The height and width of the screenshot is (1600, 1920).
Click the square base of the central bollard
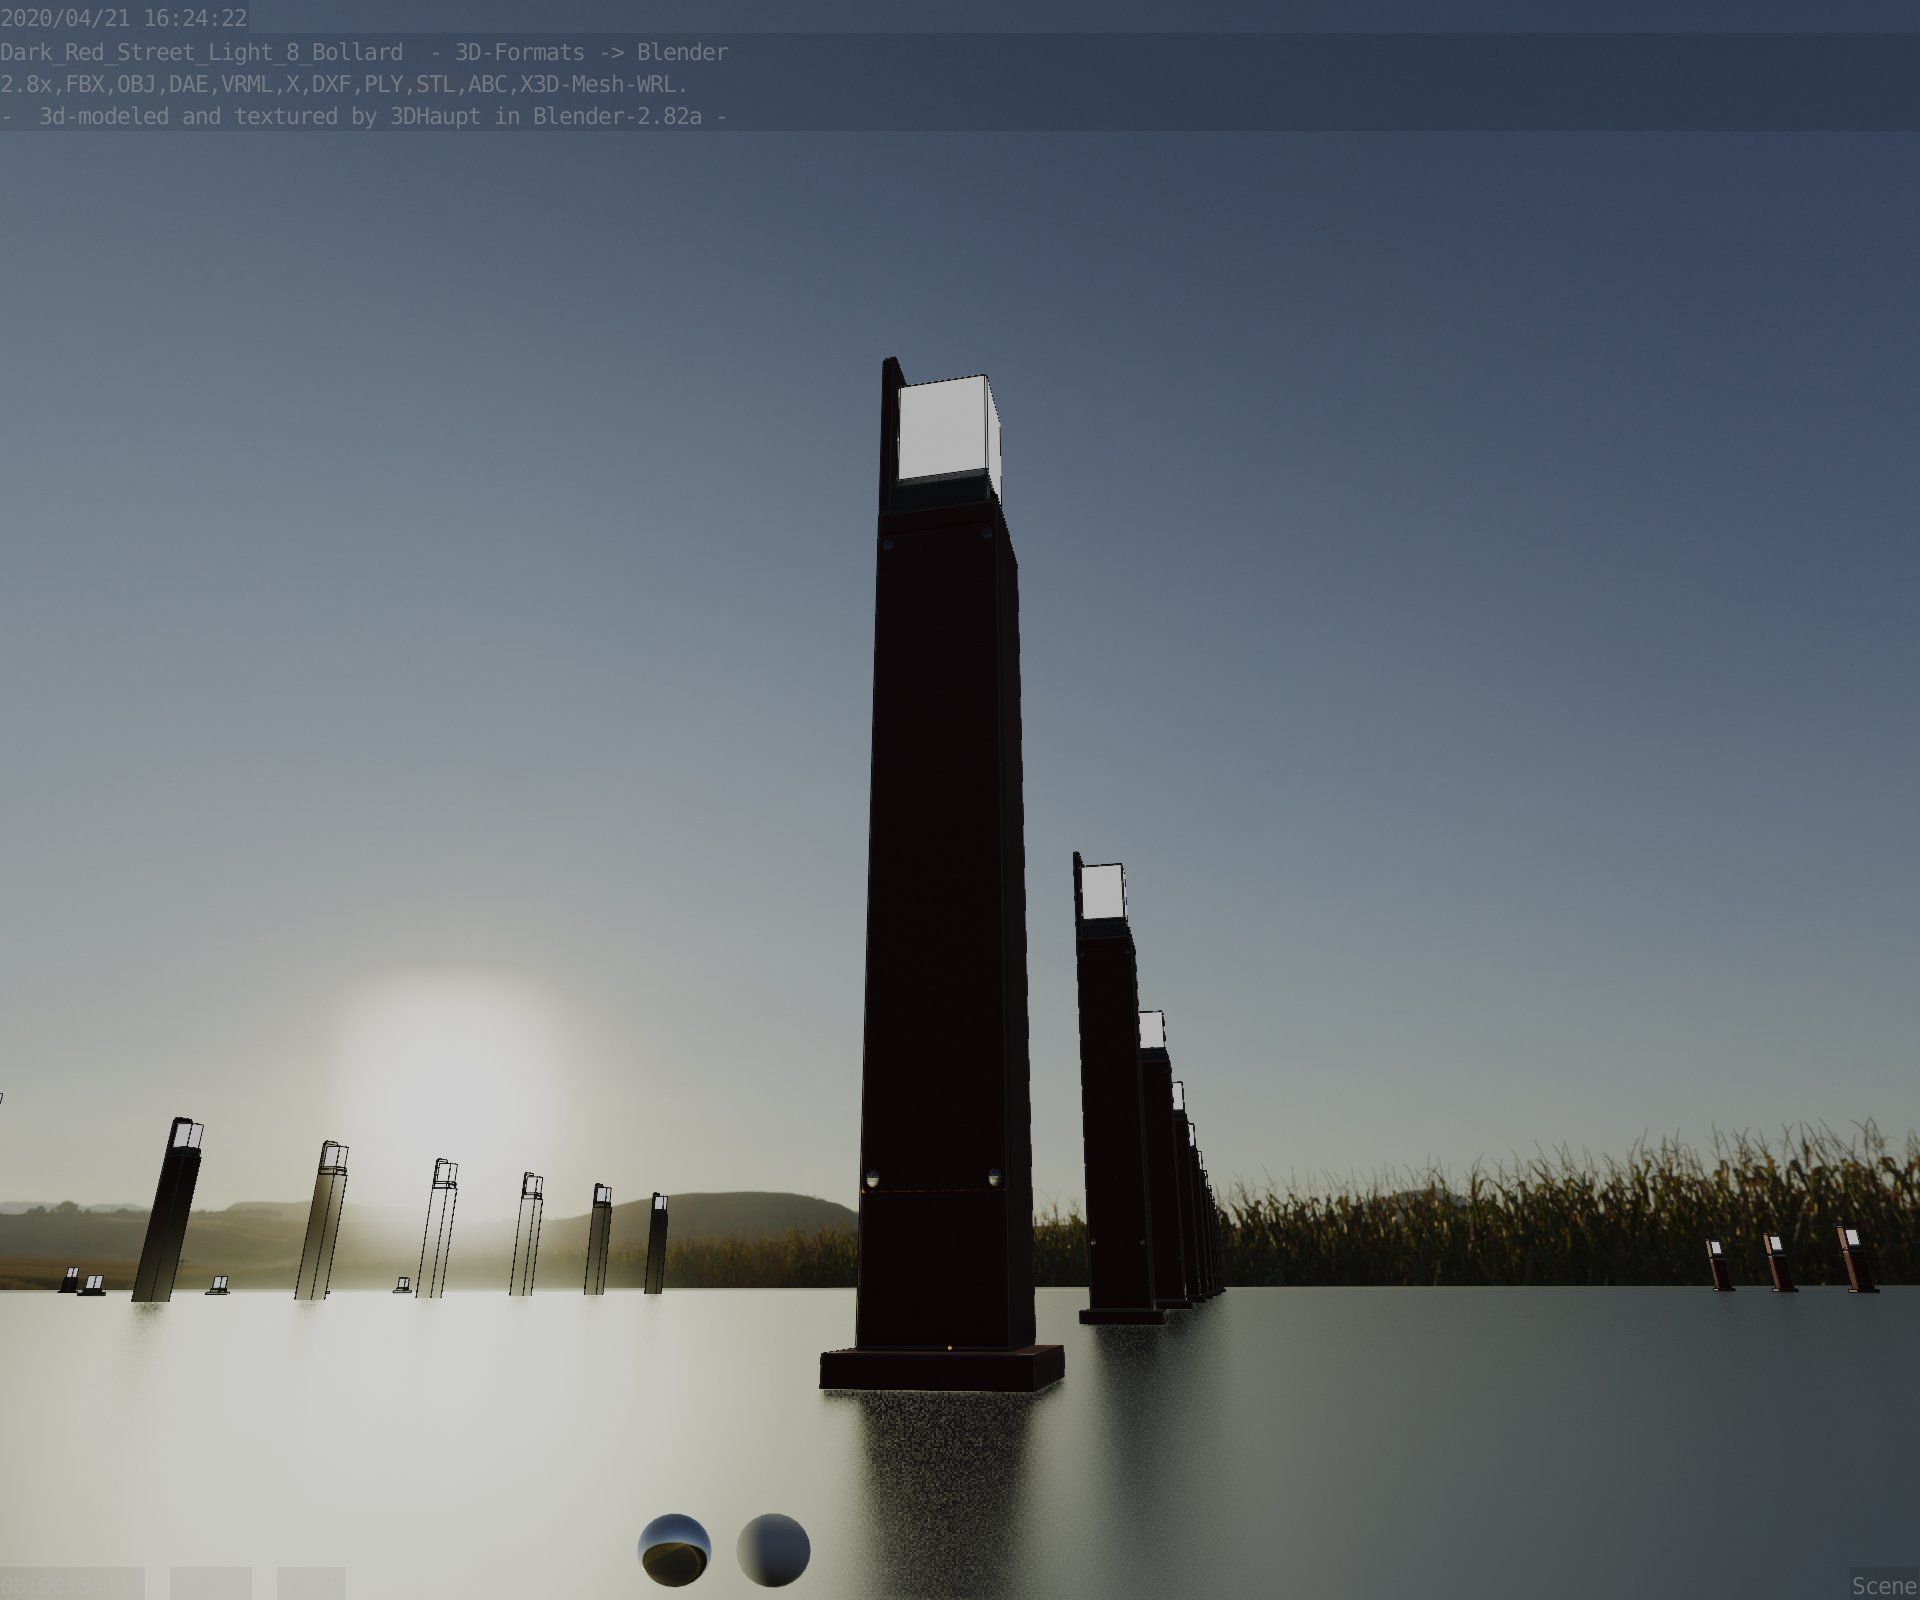click(x=941, y=1368)
